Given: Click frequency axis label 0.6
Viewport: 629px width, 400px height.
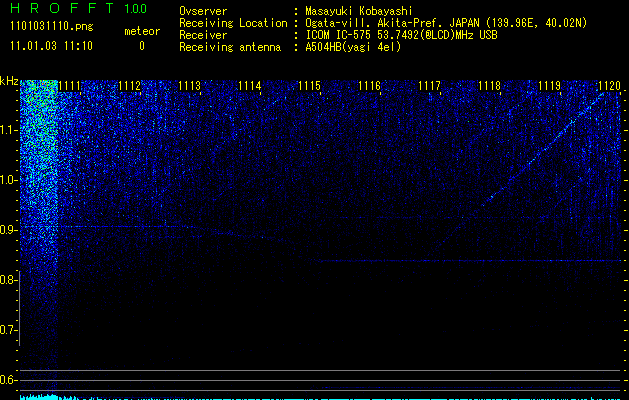Looking at the screenshot, I should pyautogui.click(x=7, y=380).
